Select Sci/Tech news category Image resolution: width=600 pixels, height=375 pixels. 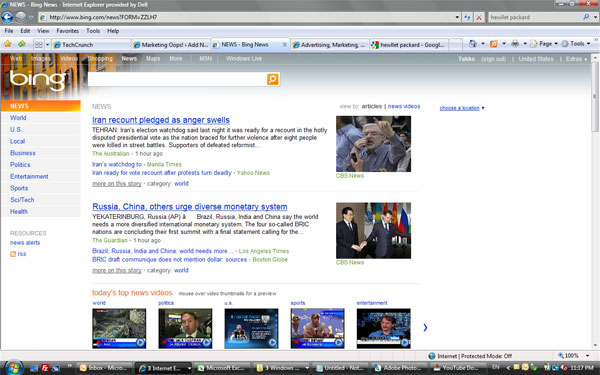pos(22,200)
